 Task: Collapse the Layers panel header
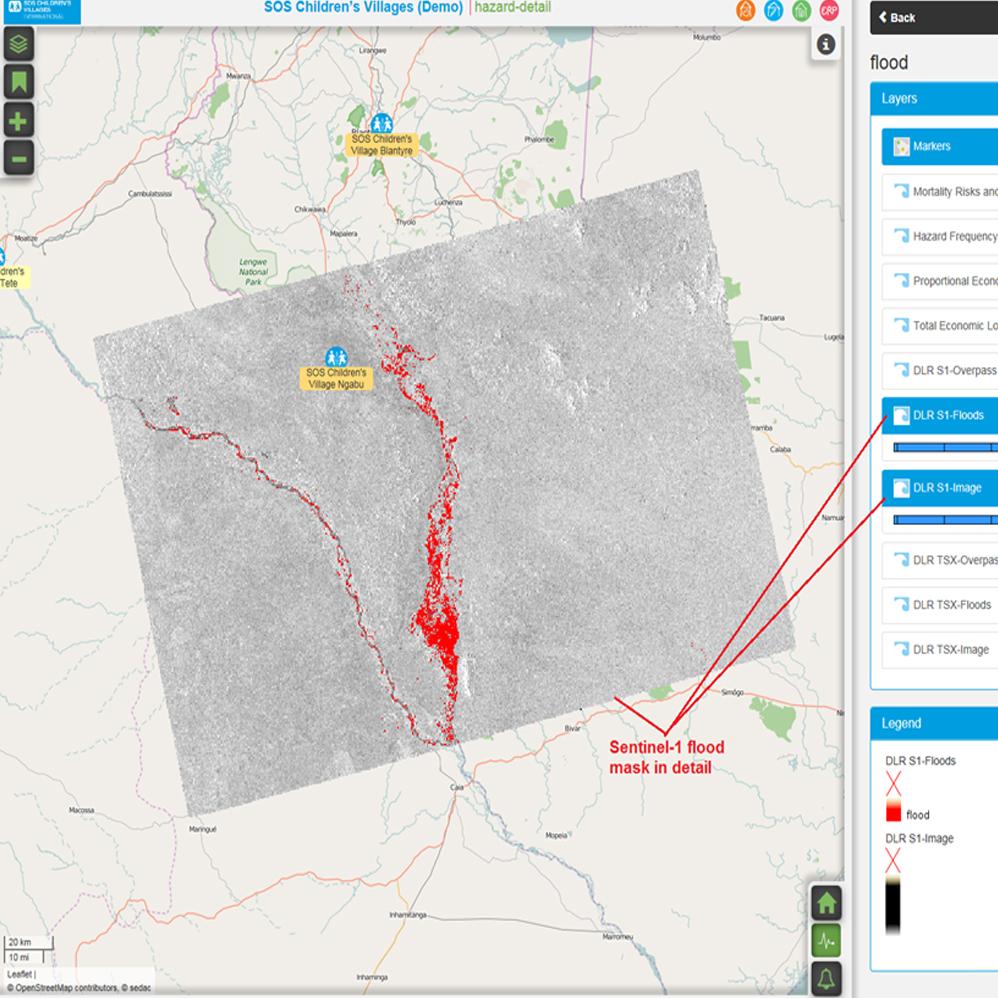click(934, 99)
